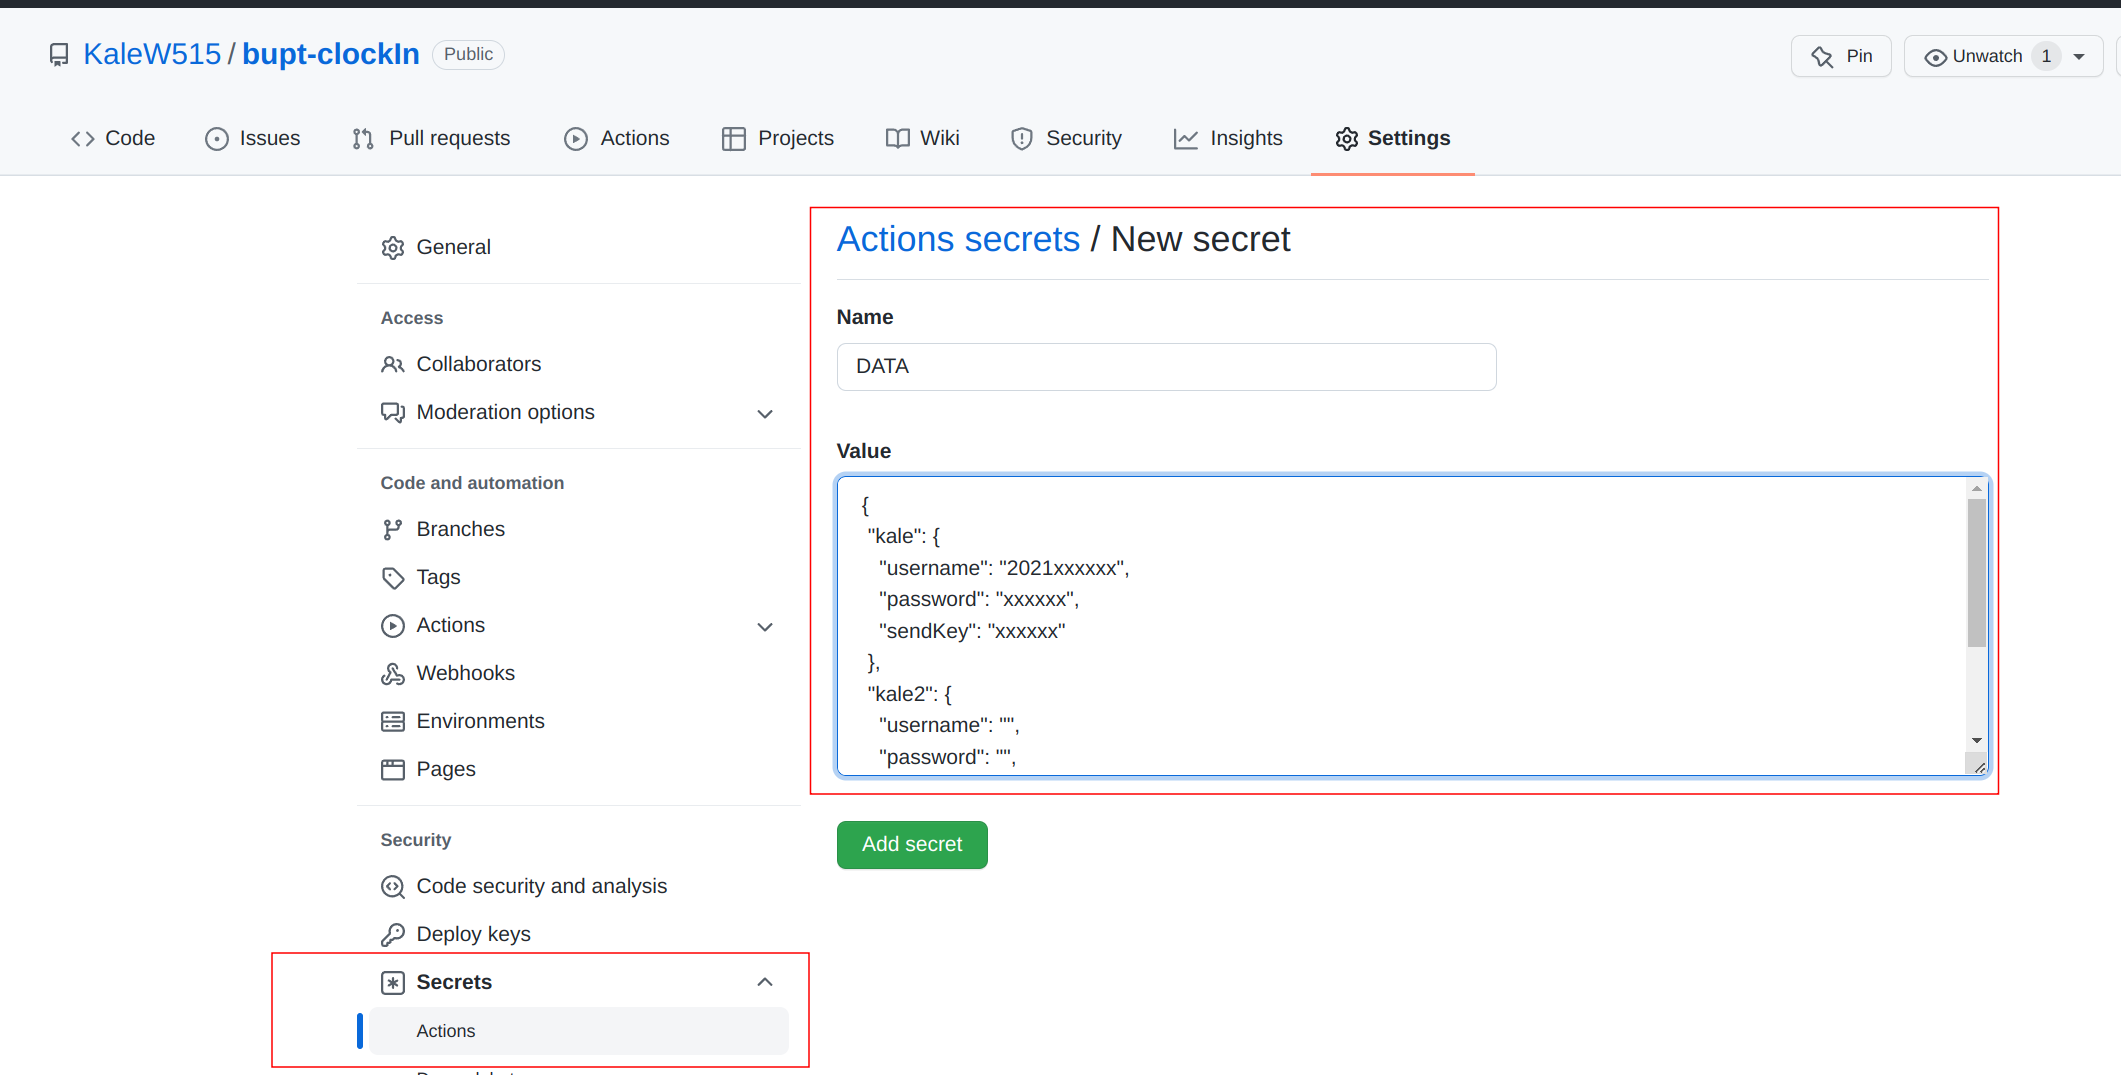Switch to the Wiki tab
This screenshot has height=1075, width=2121.
922,138
